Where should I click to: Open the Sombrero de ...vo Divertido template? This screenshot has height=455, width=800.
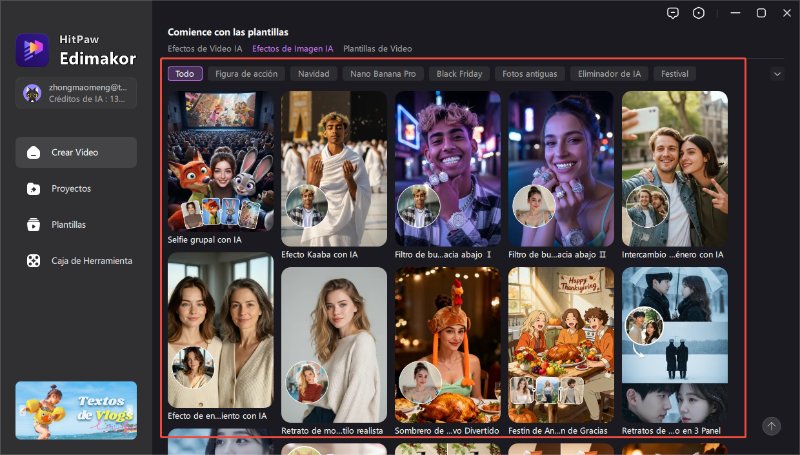[x=447, y=345]
